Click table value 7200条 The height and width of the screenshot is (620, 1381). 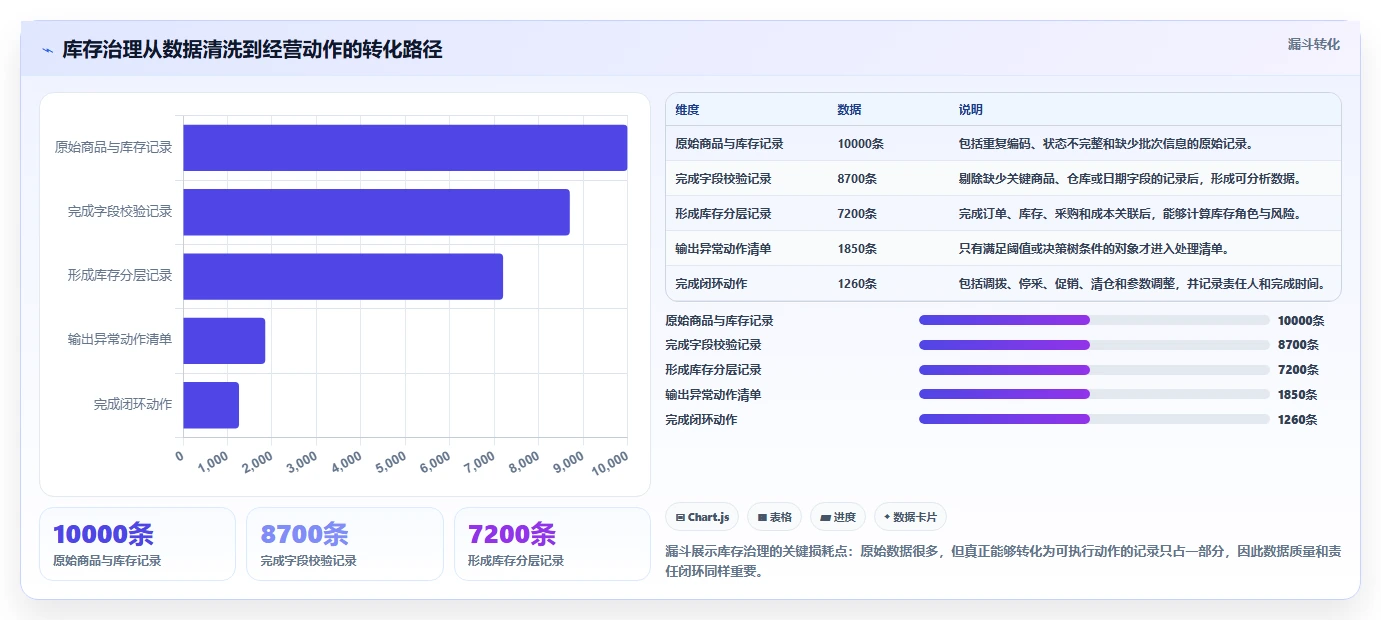[x=857, y=213]
